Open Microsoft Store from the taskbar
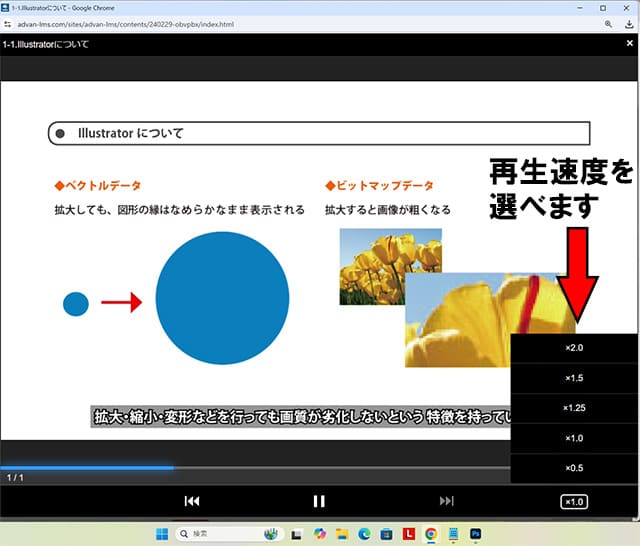640x546 pixels. coord(387,534)
